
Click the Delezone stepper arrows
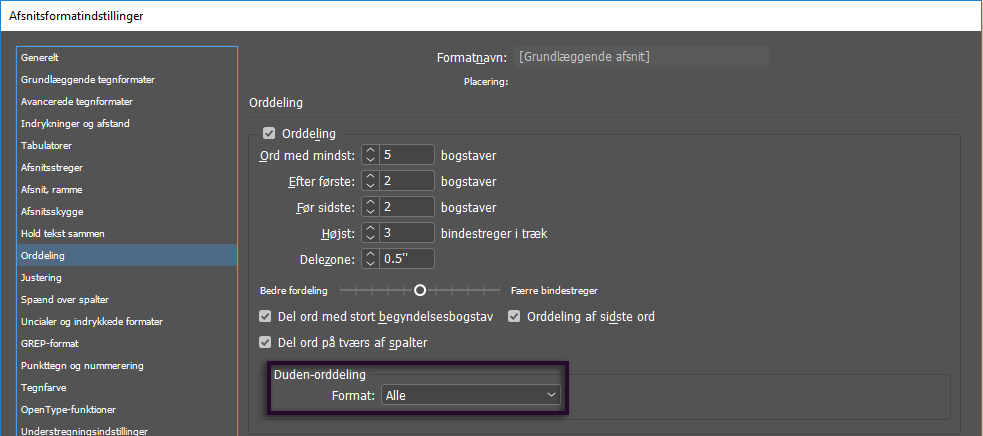[x=370, y=259]
